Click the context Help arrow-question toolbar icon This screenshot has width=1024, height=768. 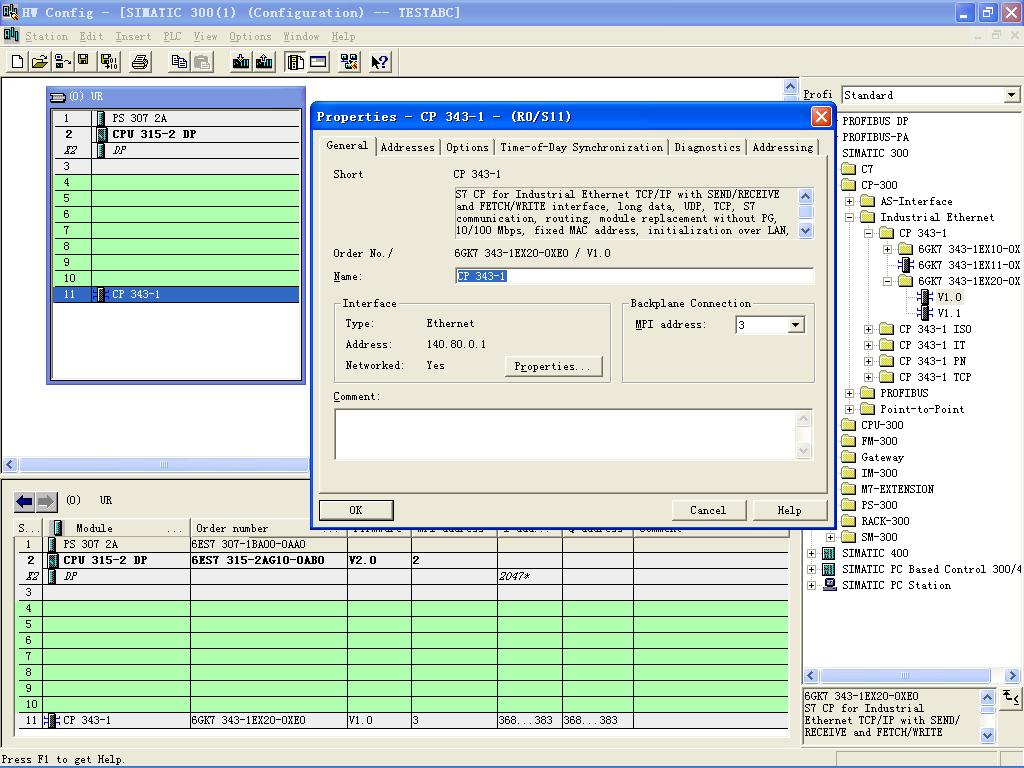[379, 62]
